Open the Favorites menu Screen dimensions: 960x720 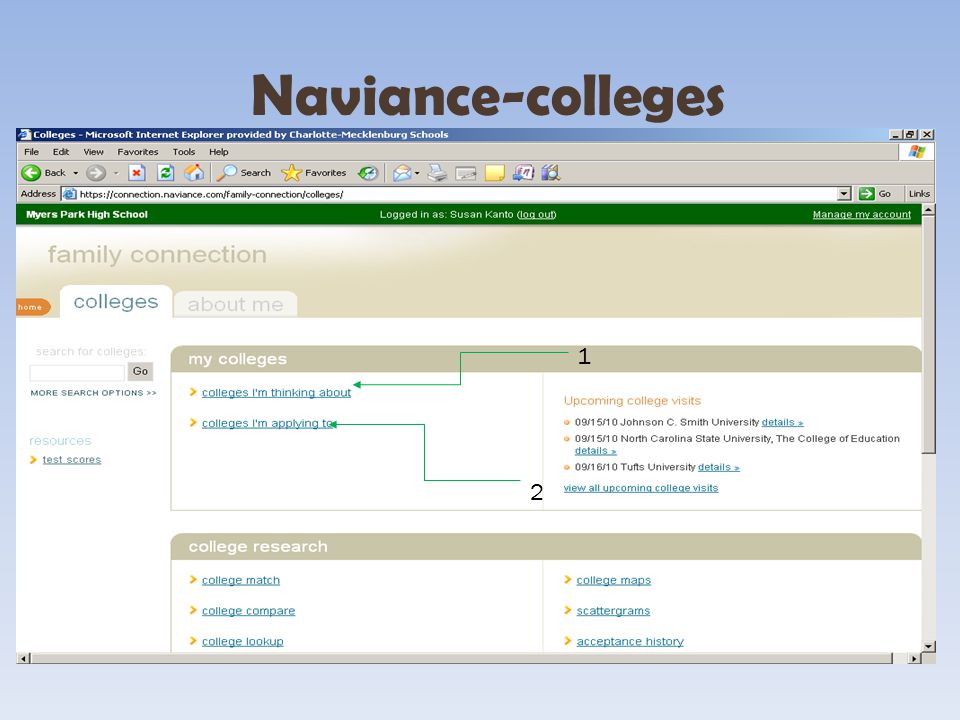tap(138, 152)
